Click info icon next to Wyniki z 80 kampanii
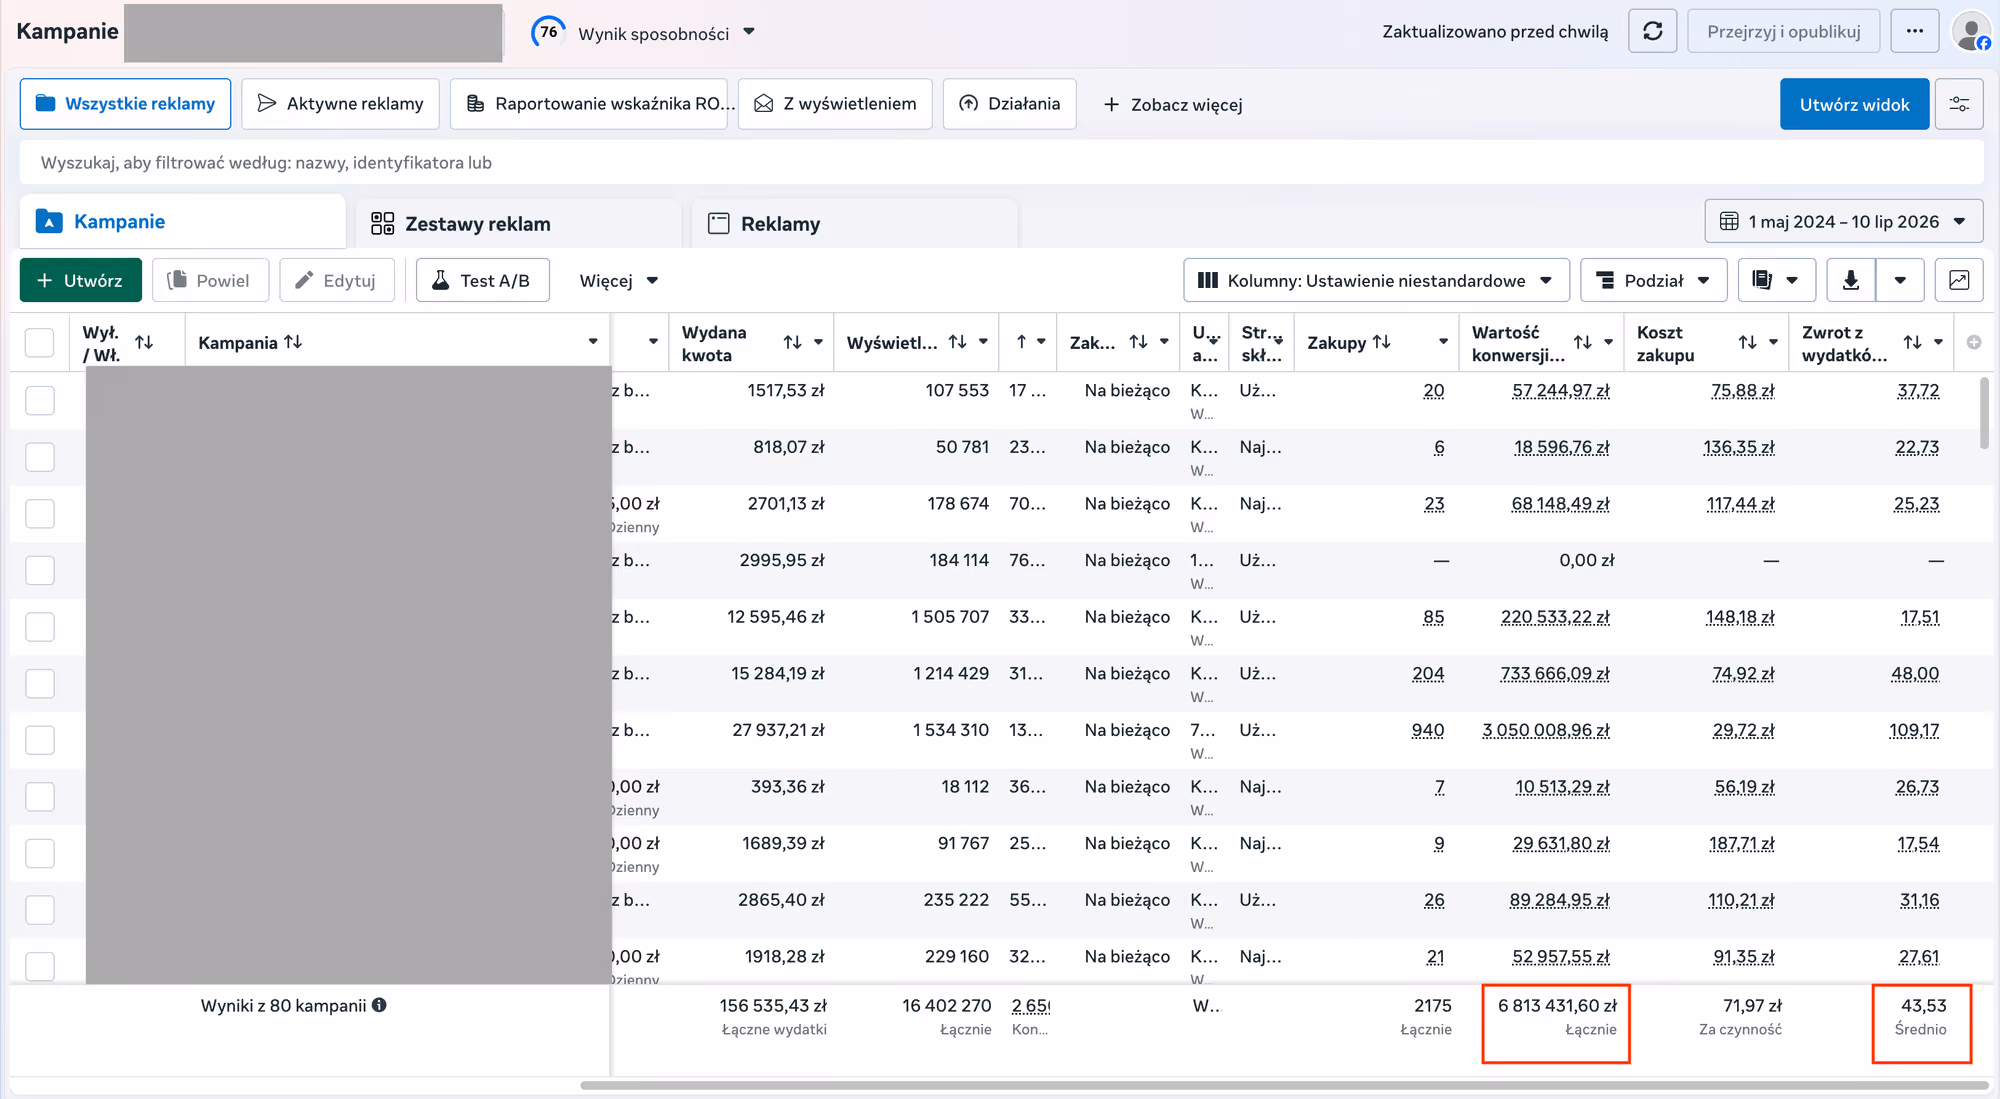The image size is (2000, 1099). [x=379, y=1005]
